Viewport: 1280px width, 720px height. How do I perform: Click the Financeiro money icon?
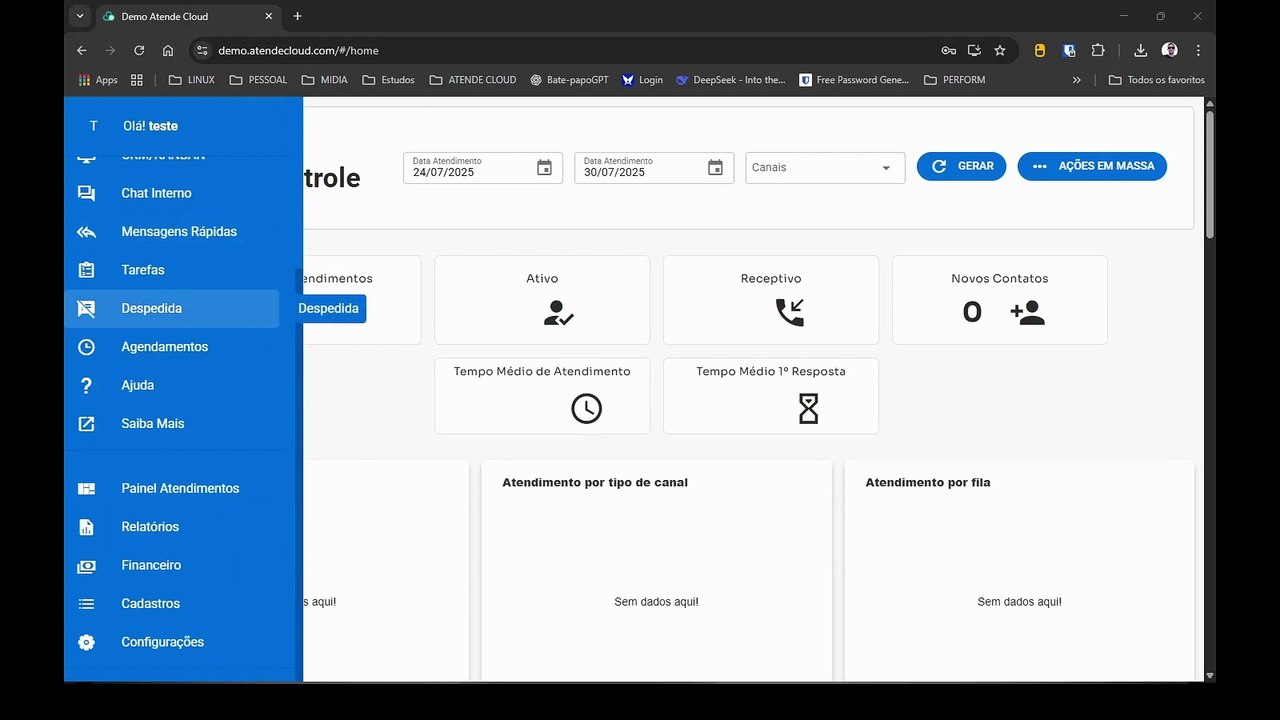pyautogui.click(x=87, y=566)
